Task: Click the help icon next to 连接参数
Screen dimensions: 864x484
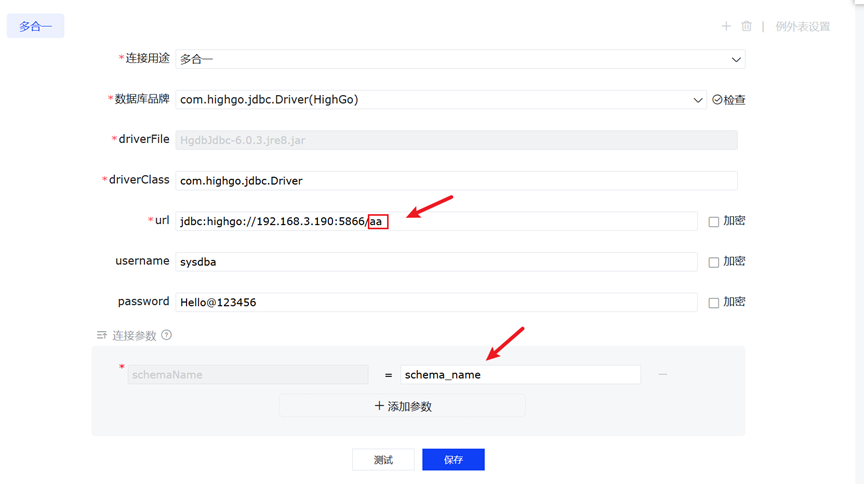Action: point(167,336)
